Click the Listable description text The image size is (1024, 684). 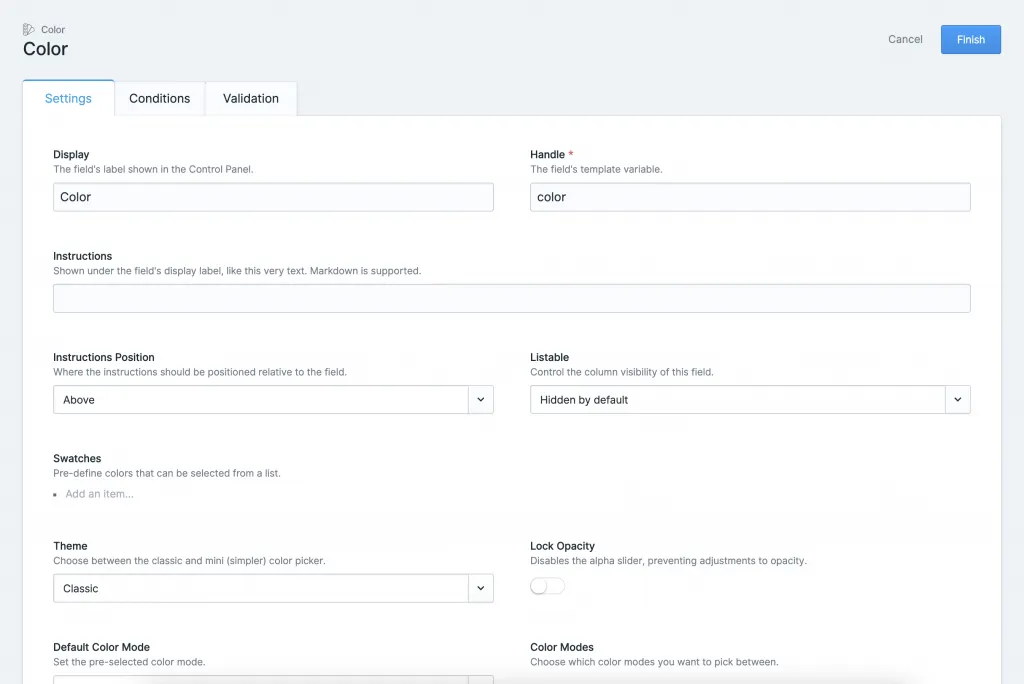coord(622,372)
